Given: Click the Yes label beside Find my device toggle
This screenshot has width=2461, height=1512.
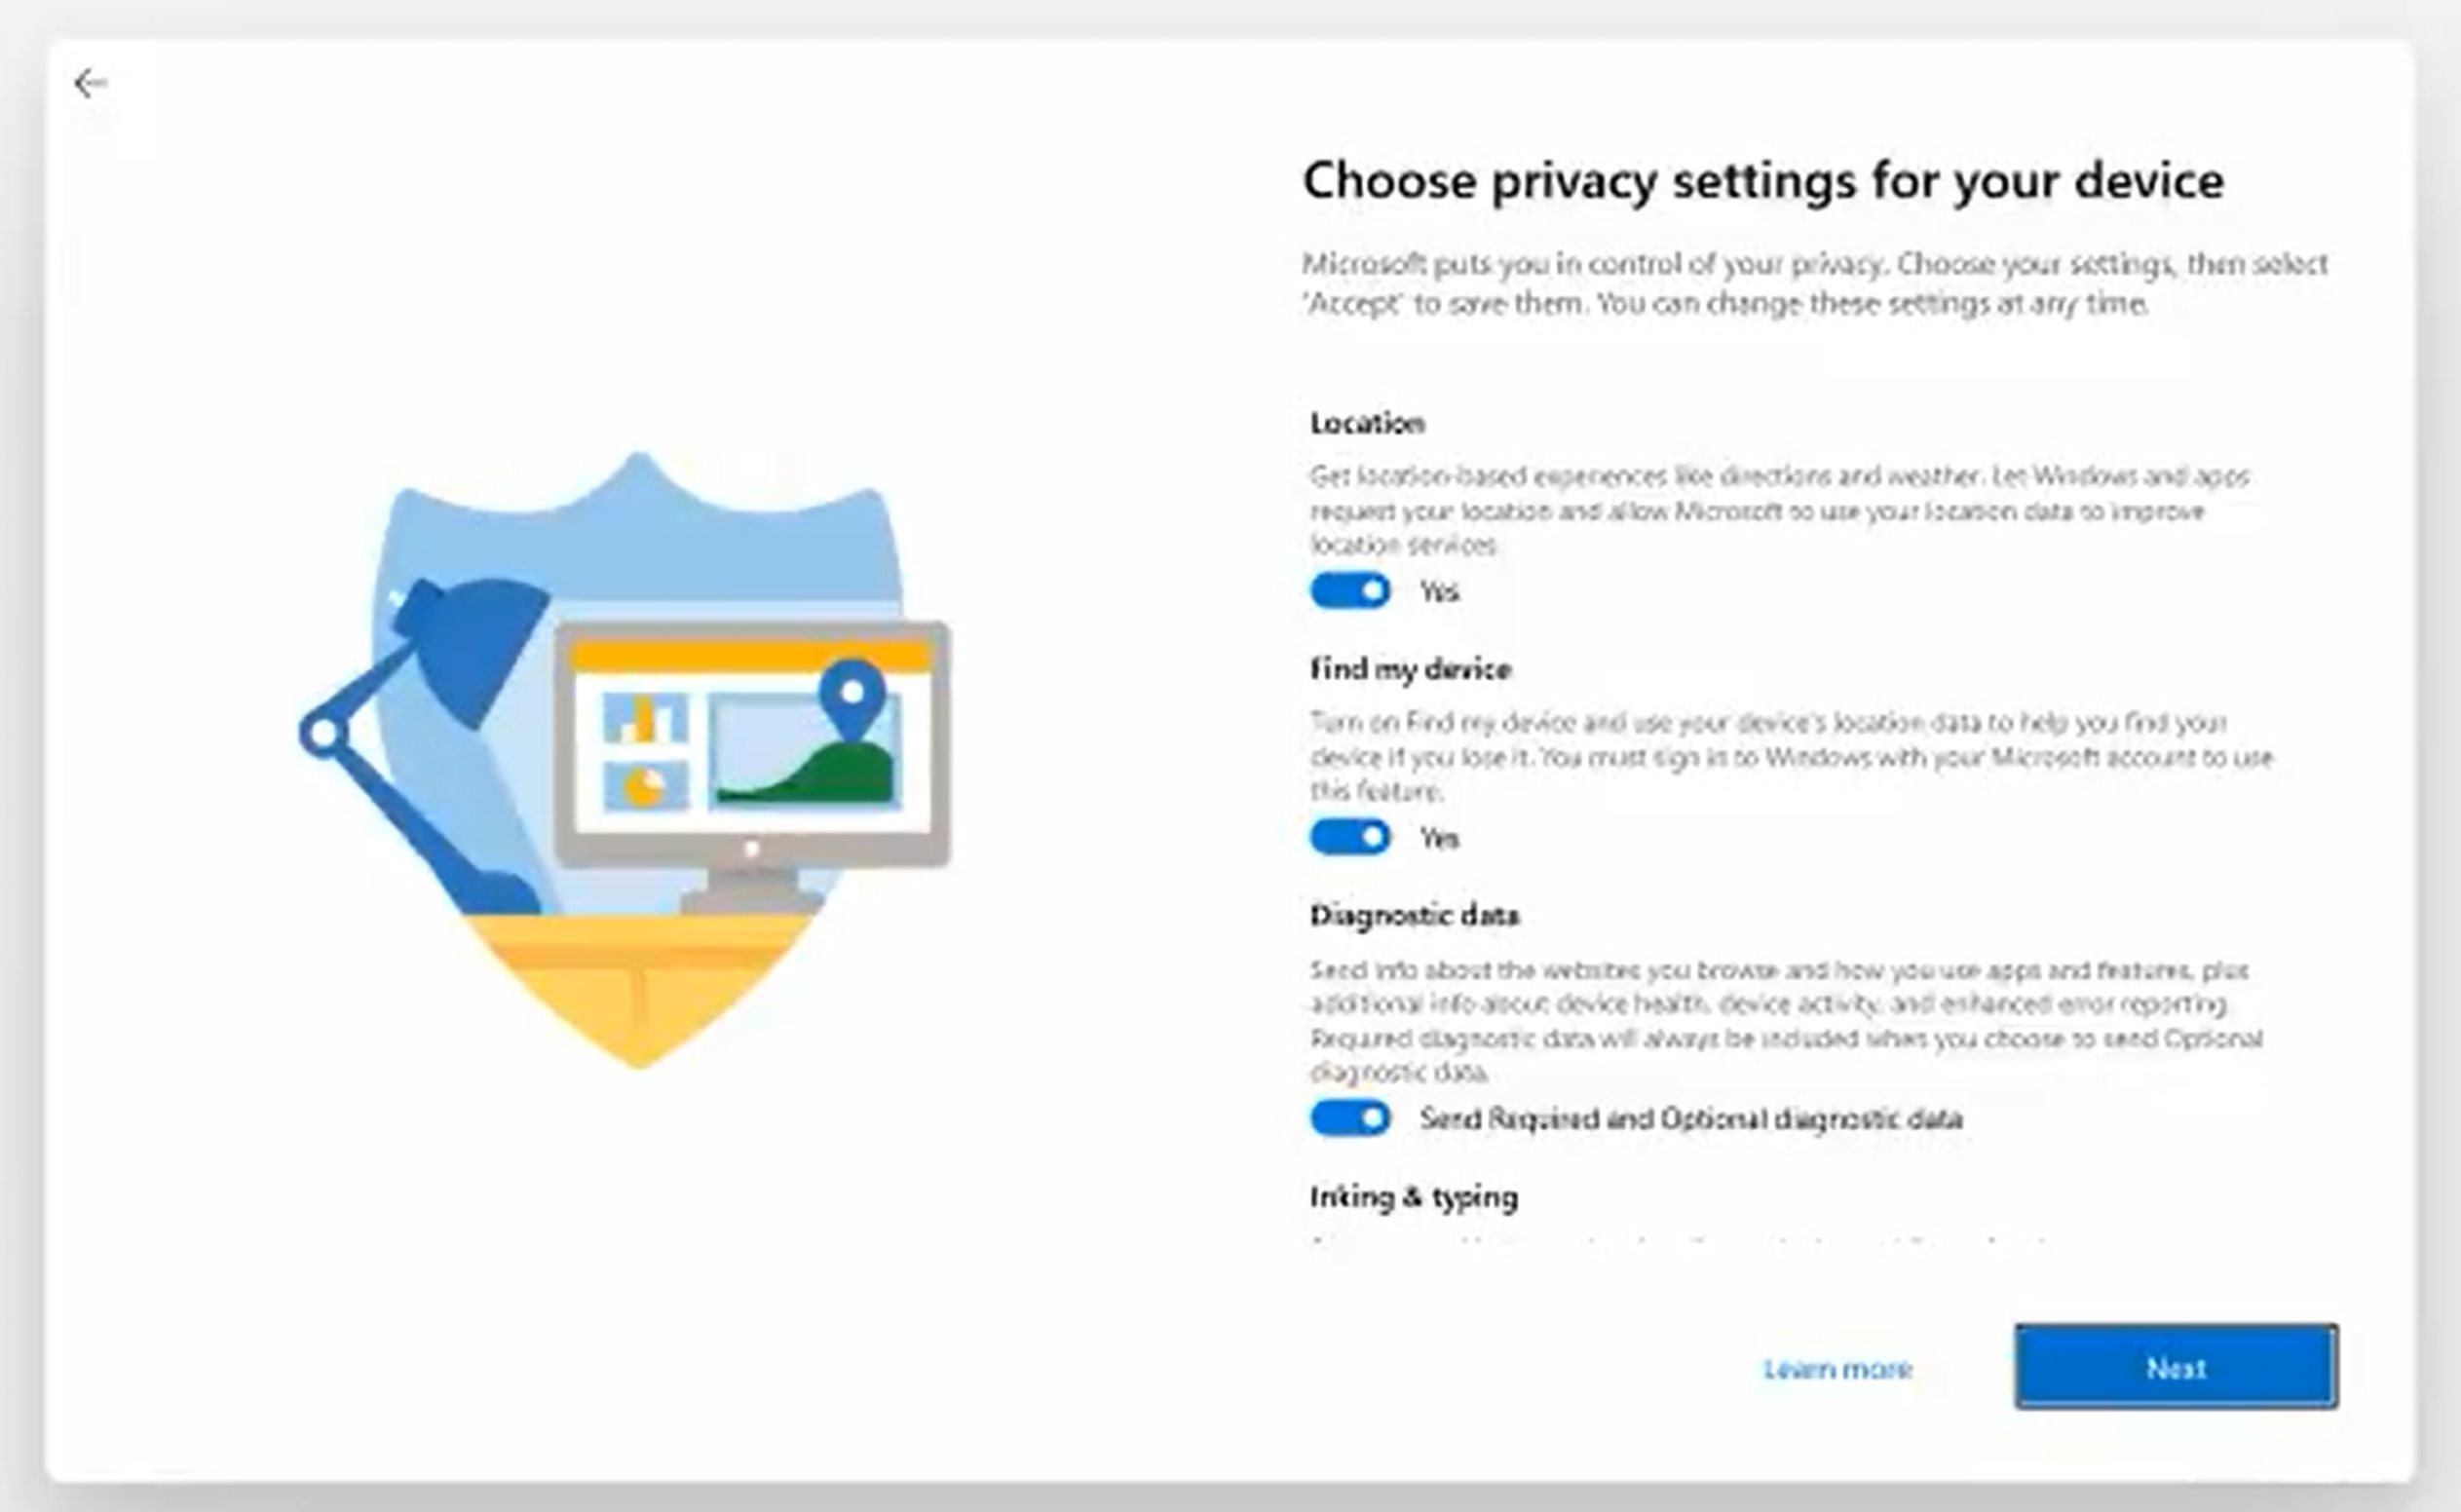Looking at the screenshot, I should tap(1439, 838).
